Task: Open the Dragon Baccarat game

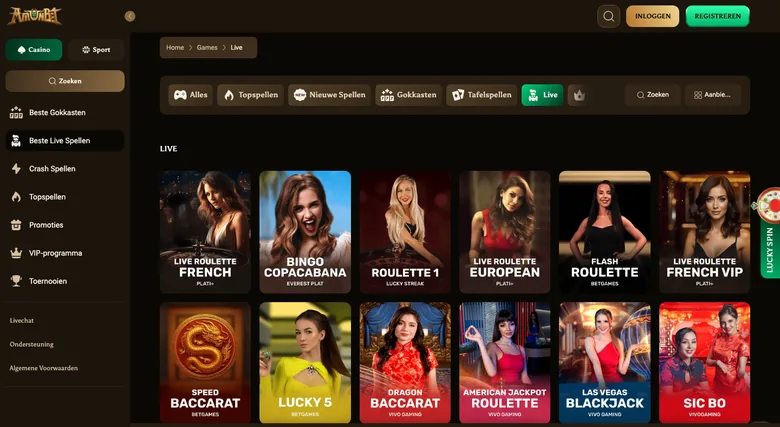Action: (405, 363)
